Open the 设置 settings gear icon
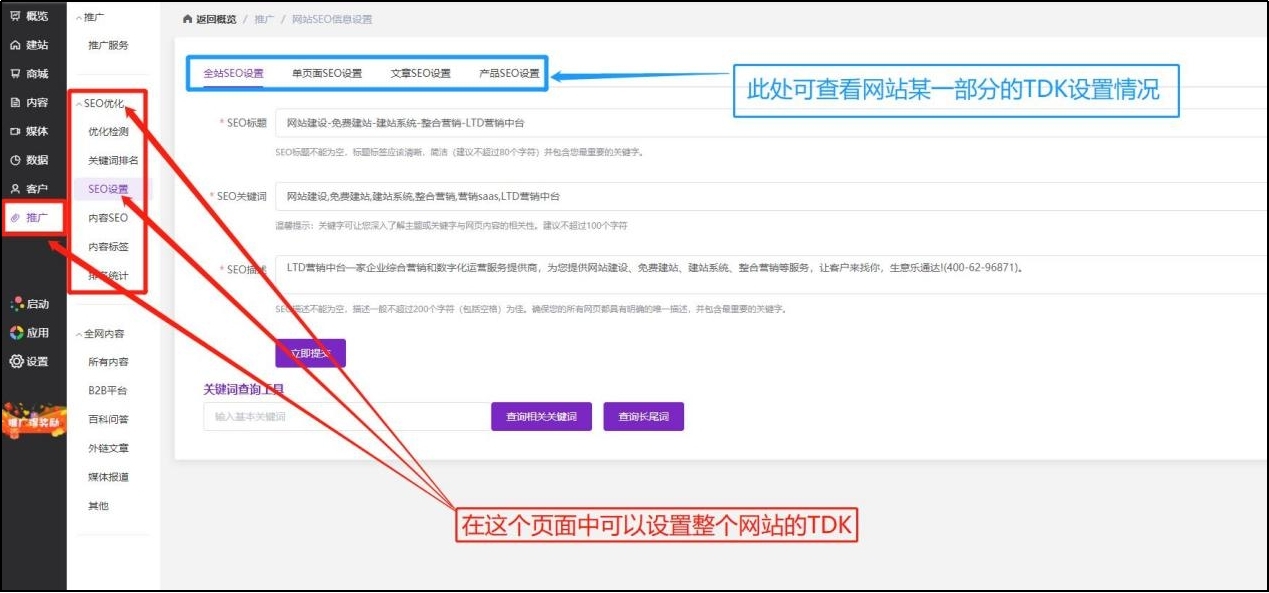Screen dimensions: 1269x593 15,362
